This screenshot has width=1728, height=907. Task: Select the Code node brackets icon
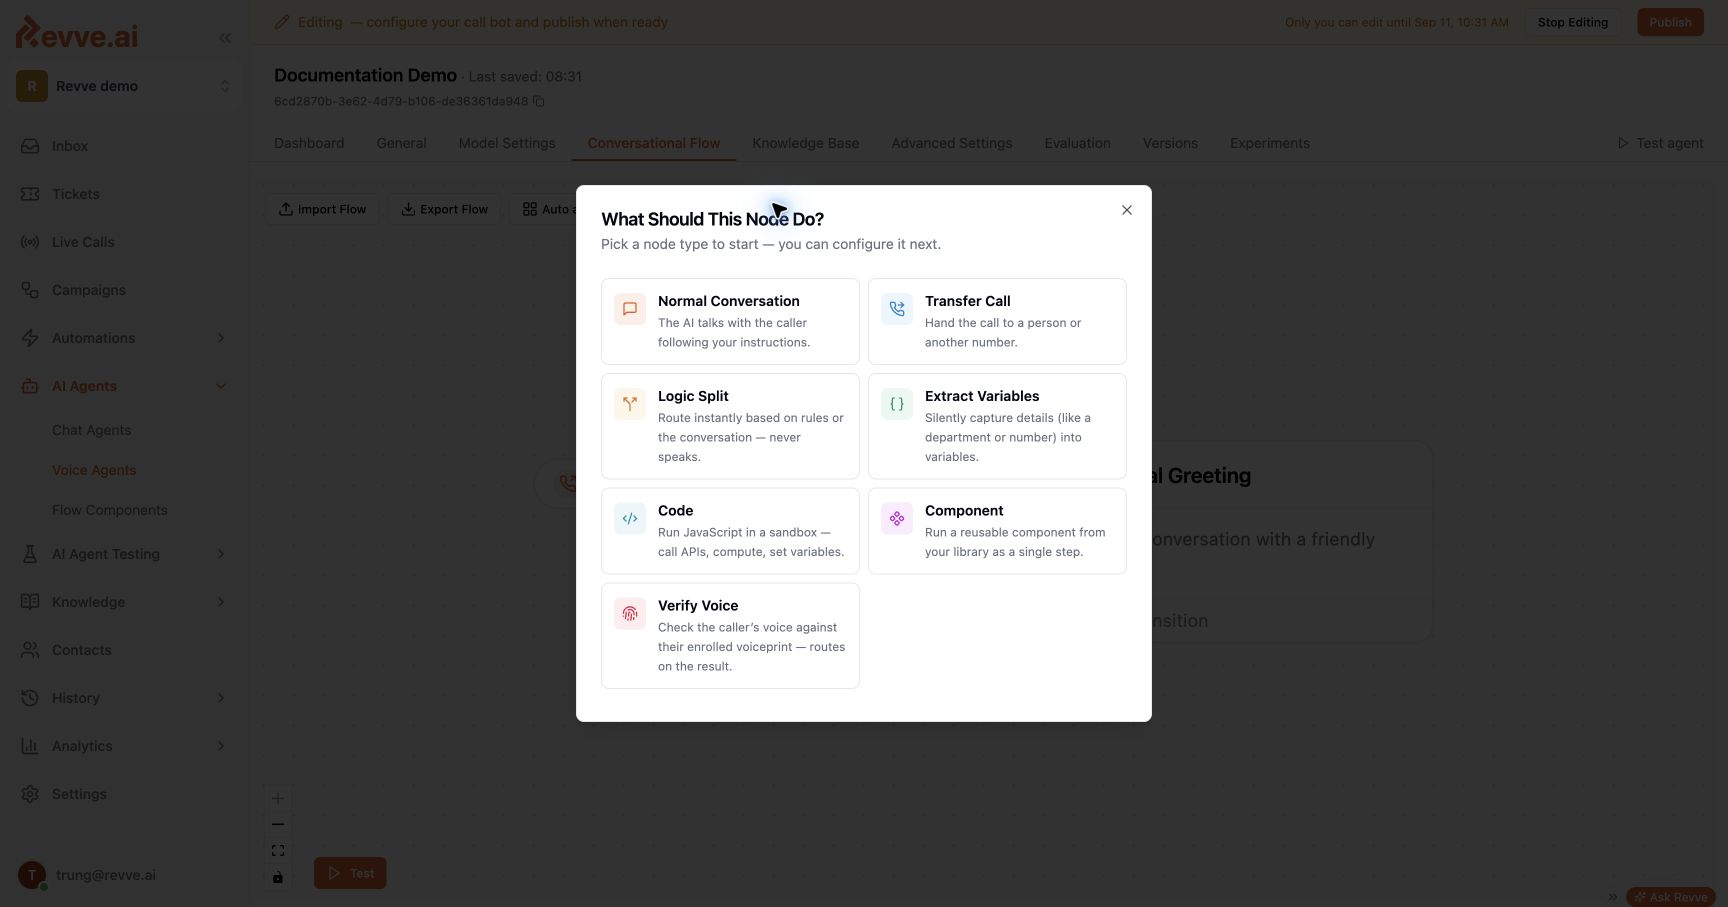pos(630,518)
